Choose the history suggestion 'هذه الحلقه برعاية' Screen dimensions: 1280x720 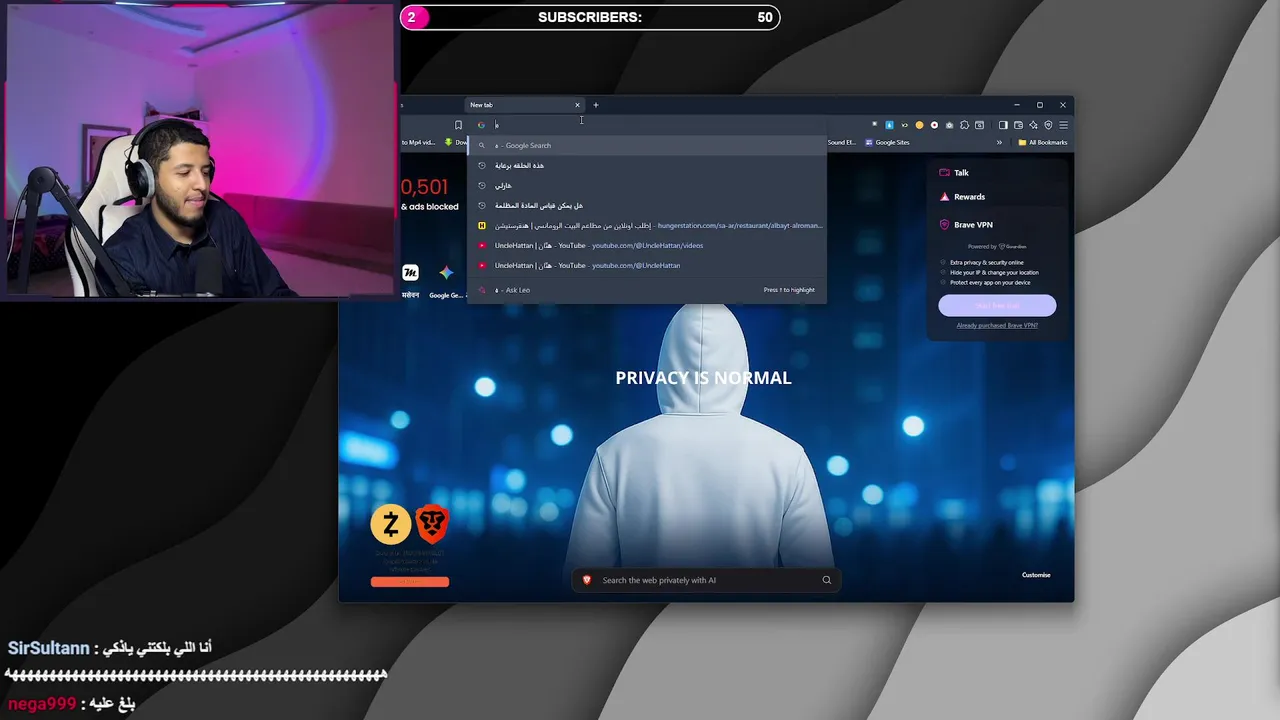click(647, 165)
